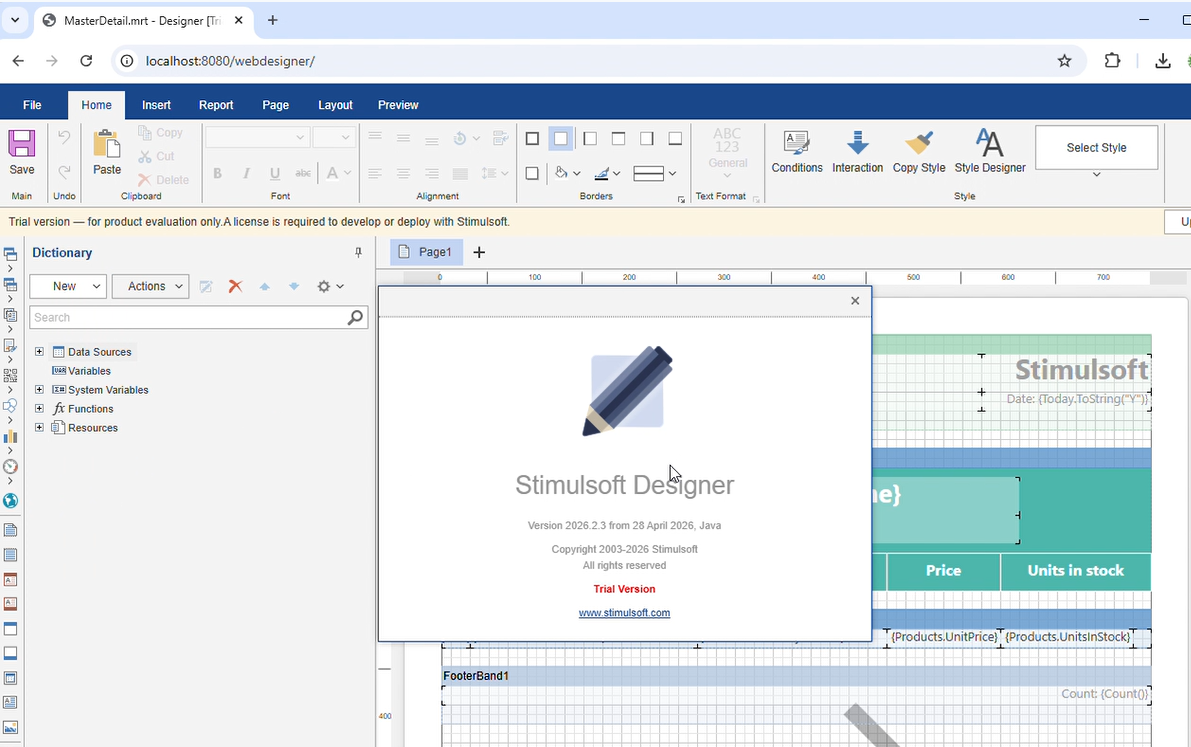Expand the Functions tree node
The height and width of the screenshot is (747, 1191).
[39, 408]
